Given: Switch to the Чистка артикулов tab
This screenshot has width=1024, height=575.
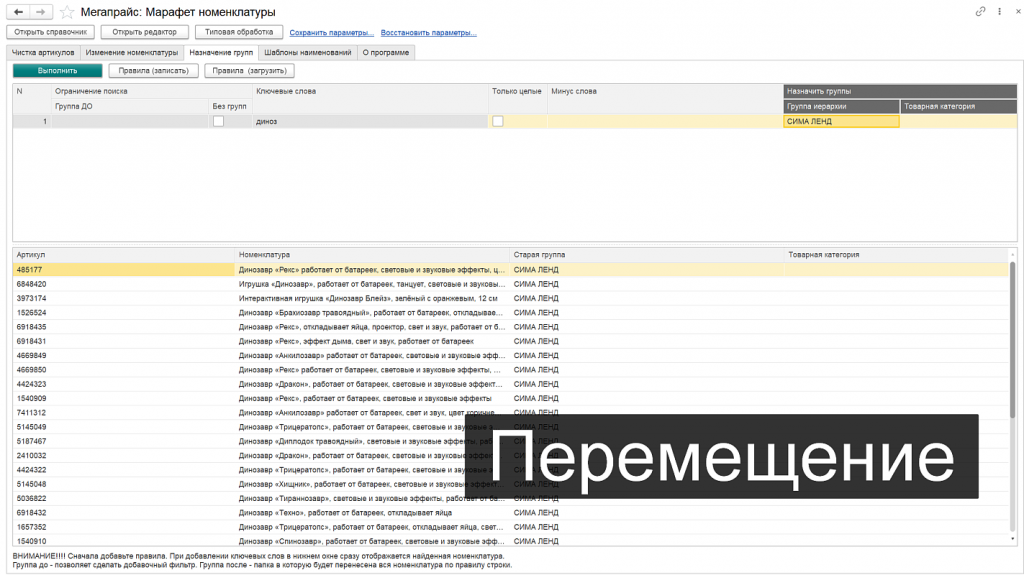Looking at the screenshot, I should pyautogui.click(x=43, y=52).
